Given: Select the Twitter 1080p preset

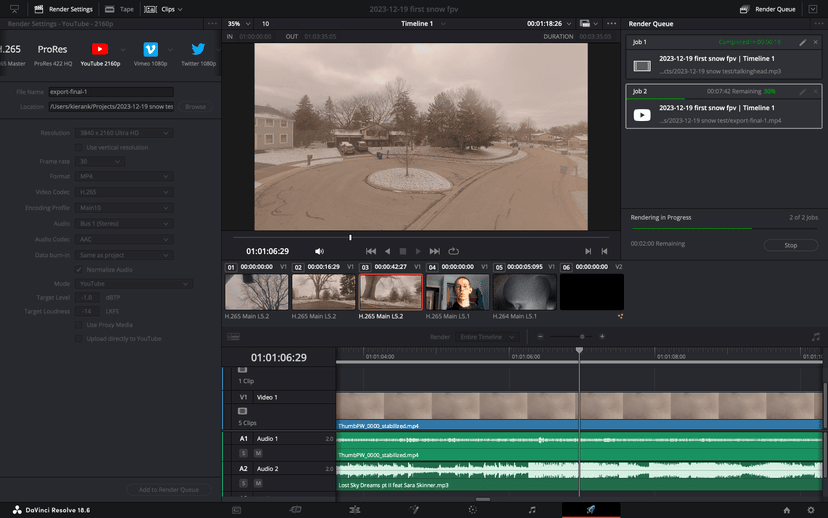Looking at the screenshot, I should 198,49.
